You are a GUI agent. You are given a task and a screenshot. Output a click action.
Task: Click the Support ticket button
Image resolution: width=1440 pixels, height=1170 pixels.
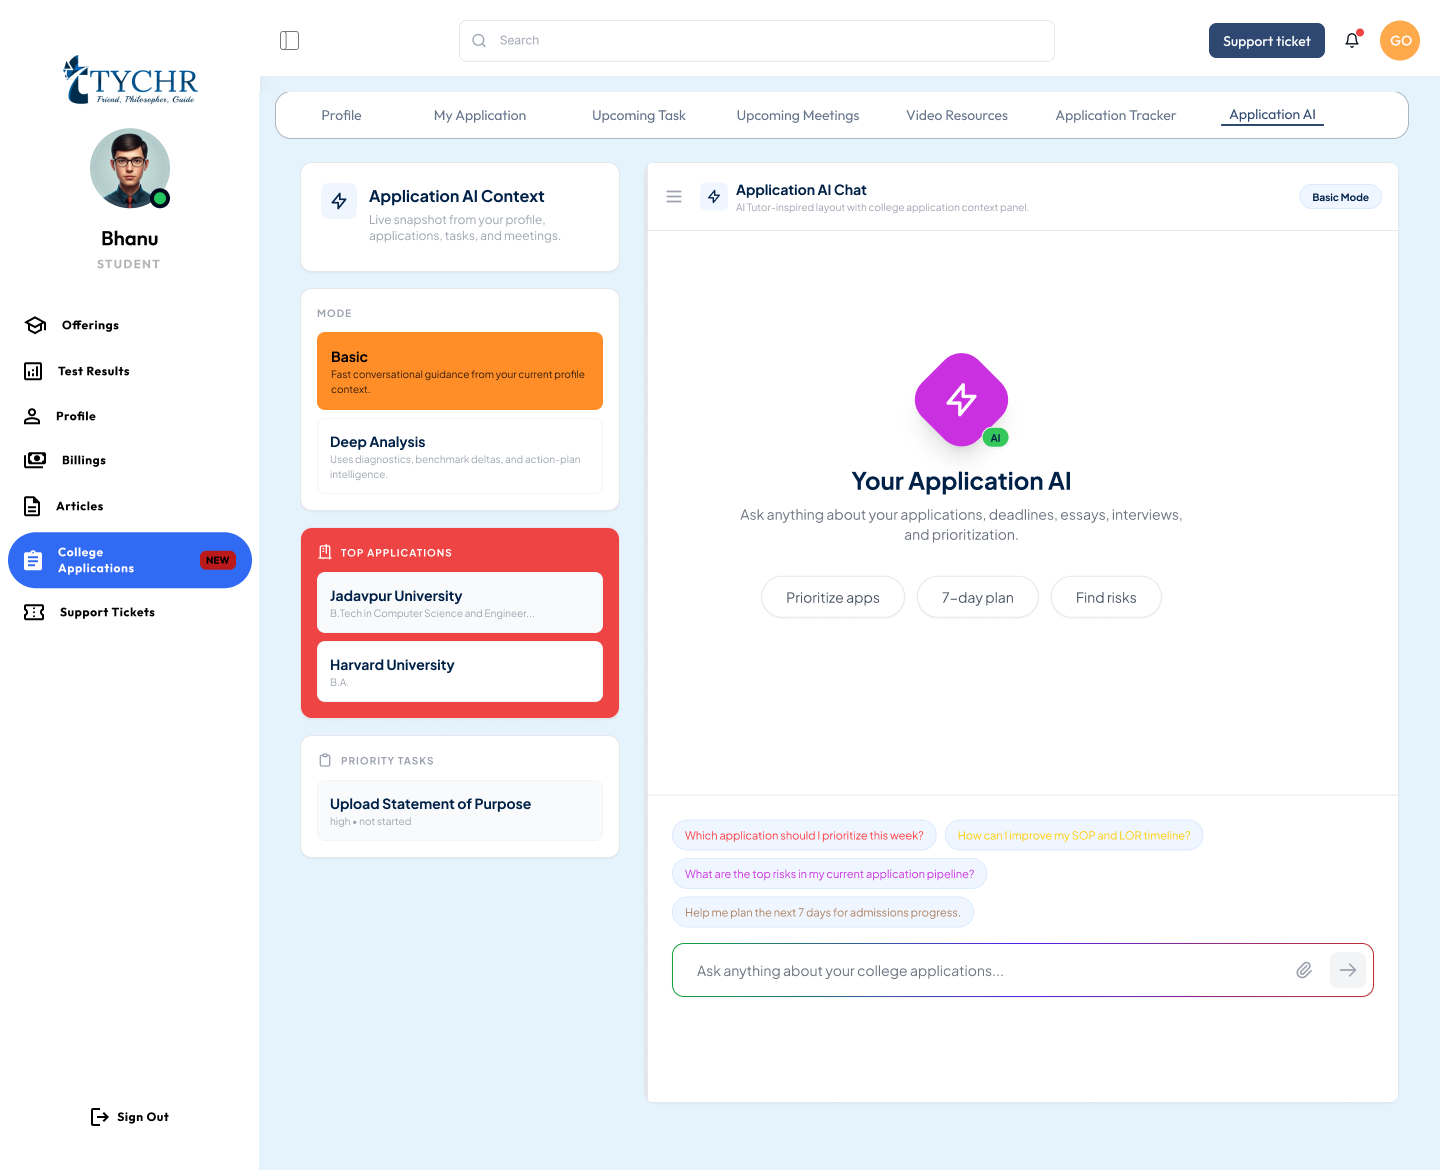pos(1266,41)
